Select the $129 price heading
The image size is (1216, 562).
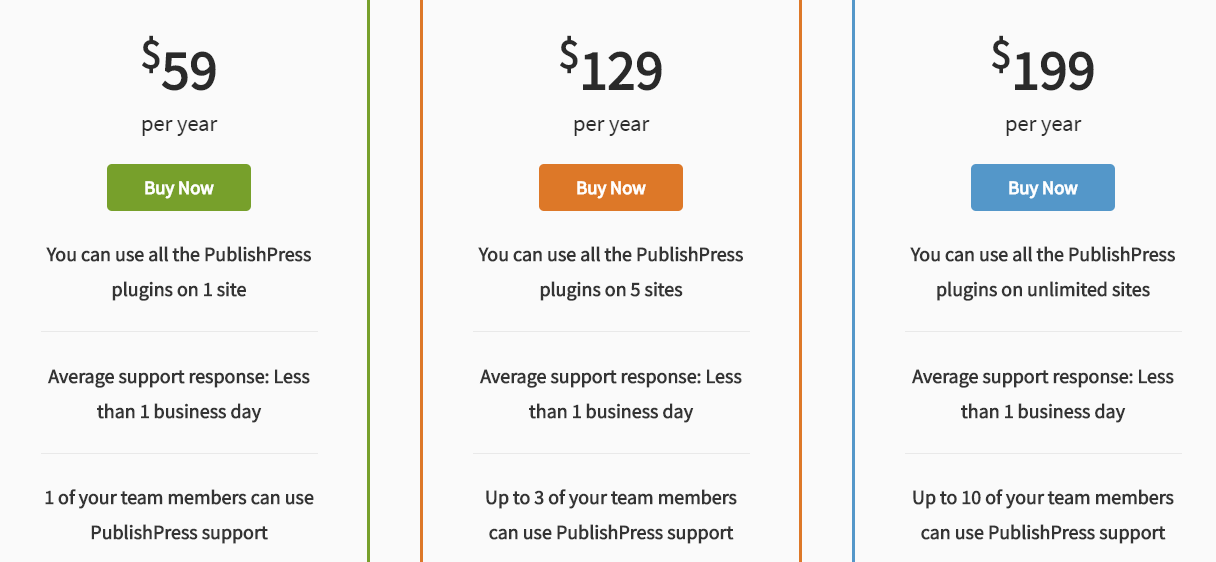click(x=611, y=67)
